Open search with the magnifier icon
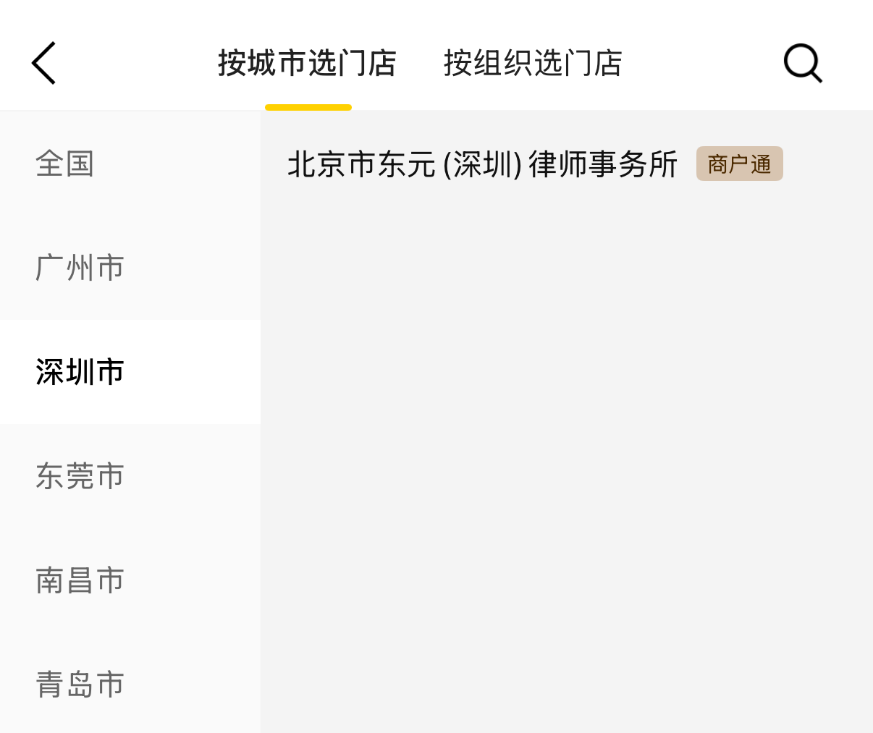Viewport: 873px width, 733px height. pyautogui.click(x=802, y=63)
